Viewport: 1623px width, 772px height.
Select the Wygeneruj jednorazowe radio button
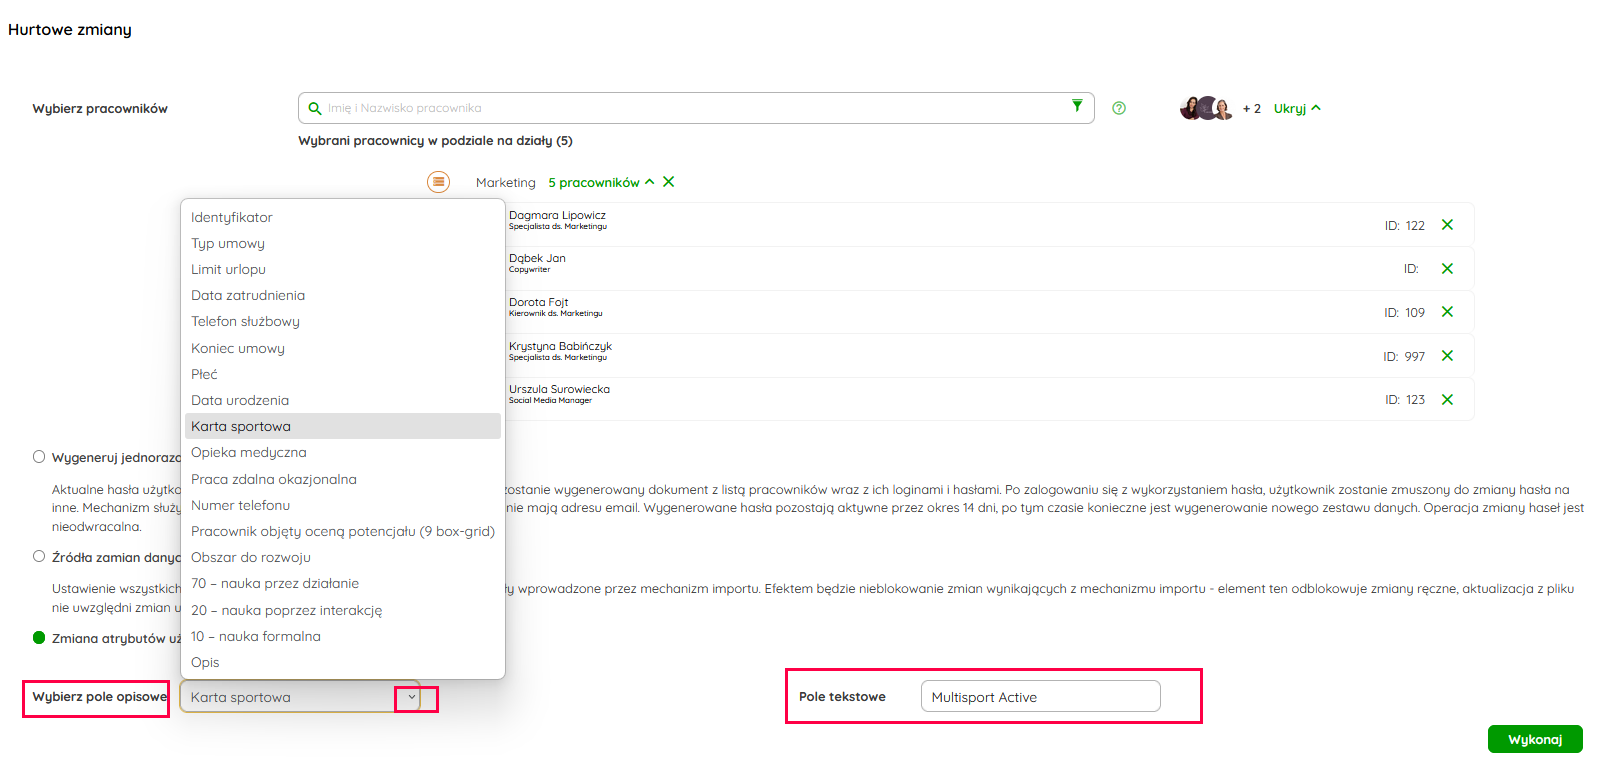(x=39, y=457)
